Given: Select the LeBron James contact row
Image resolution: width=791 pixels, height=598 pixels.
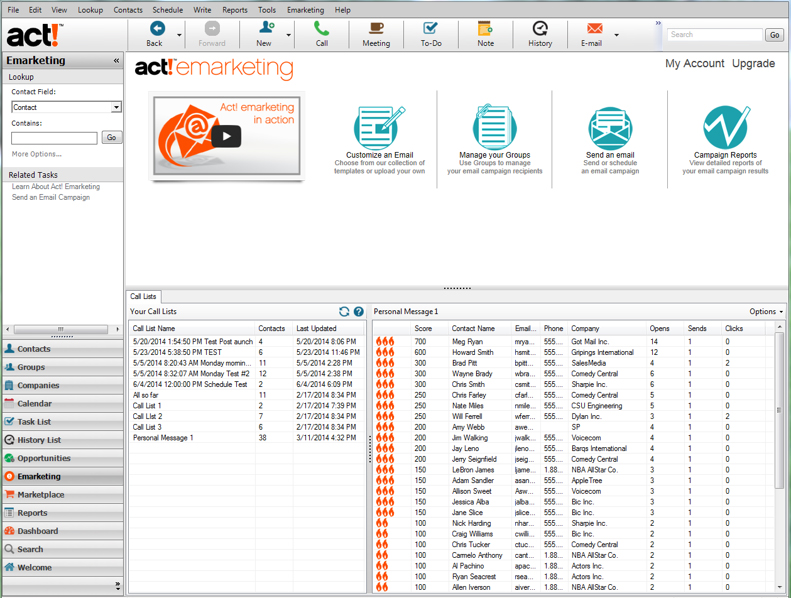Looking at the screenshot, I should [x=574, y=470].
